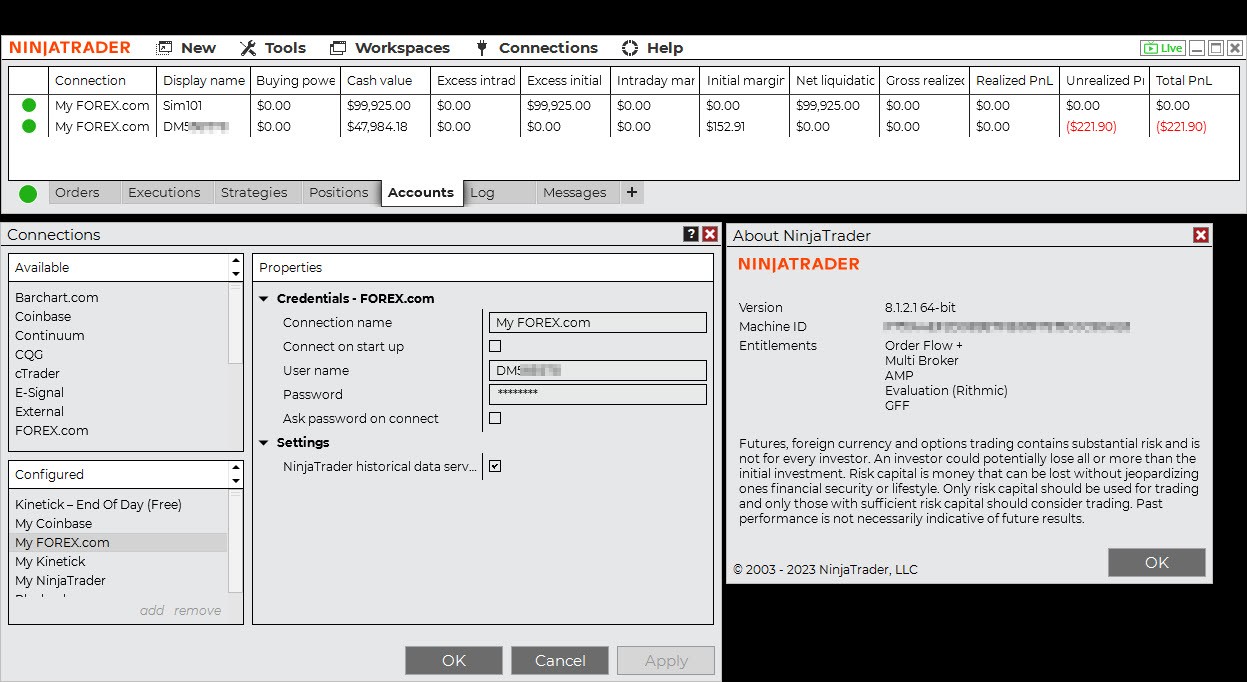
Task: Select cTrader in Available list
Action: (x=37, y=374)
